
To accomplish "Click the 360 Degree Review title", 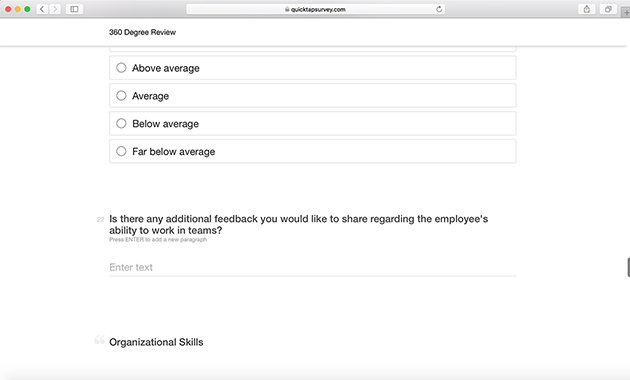I will (x=142, y=32).
